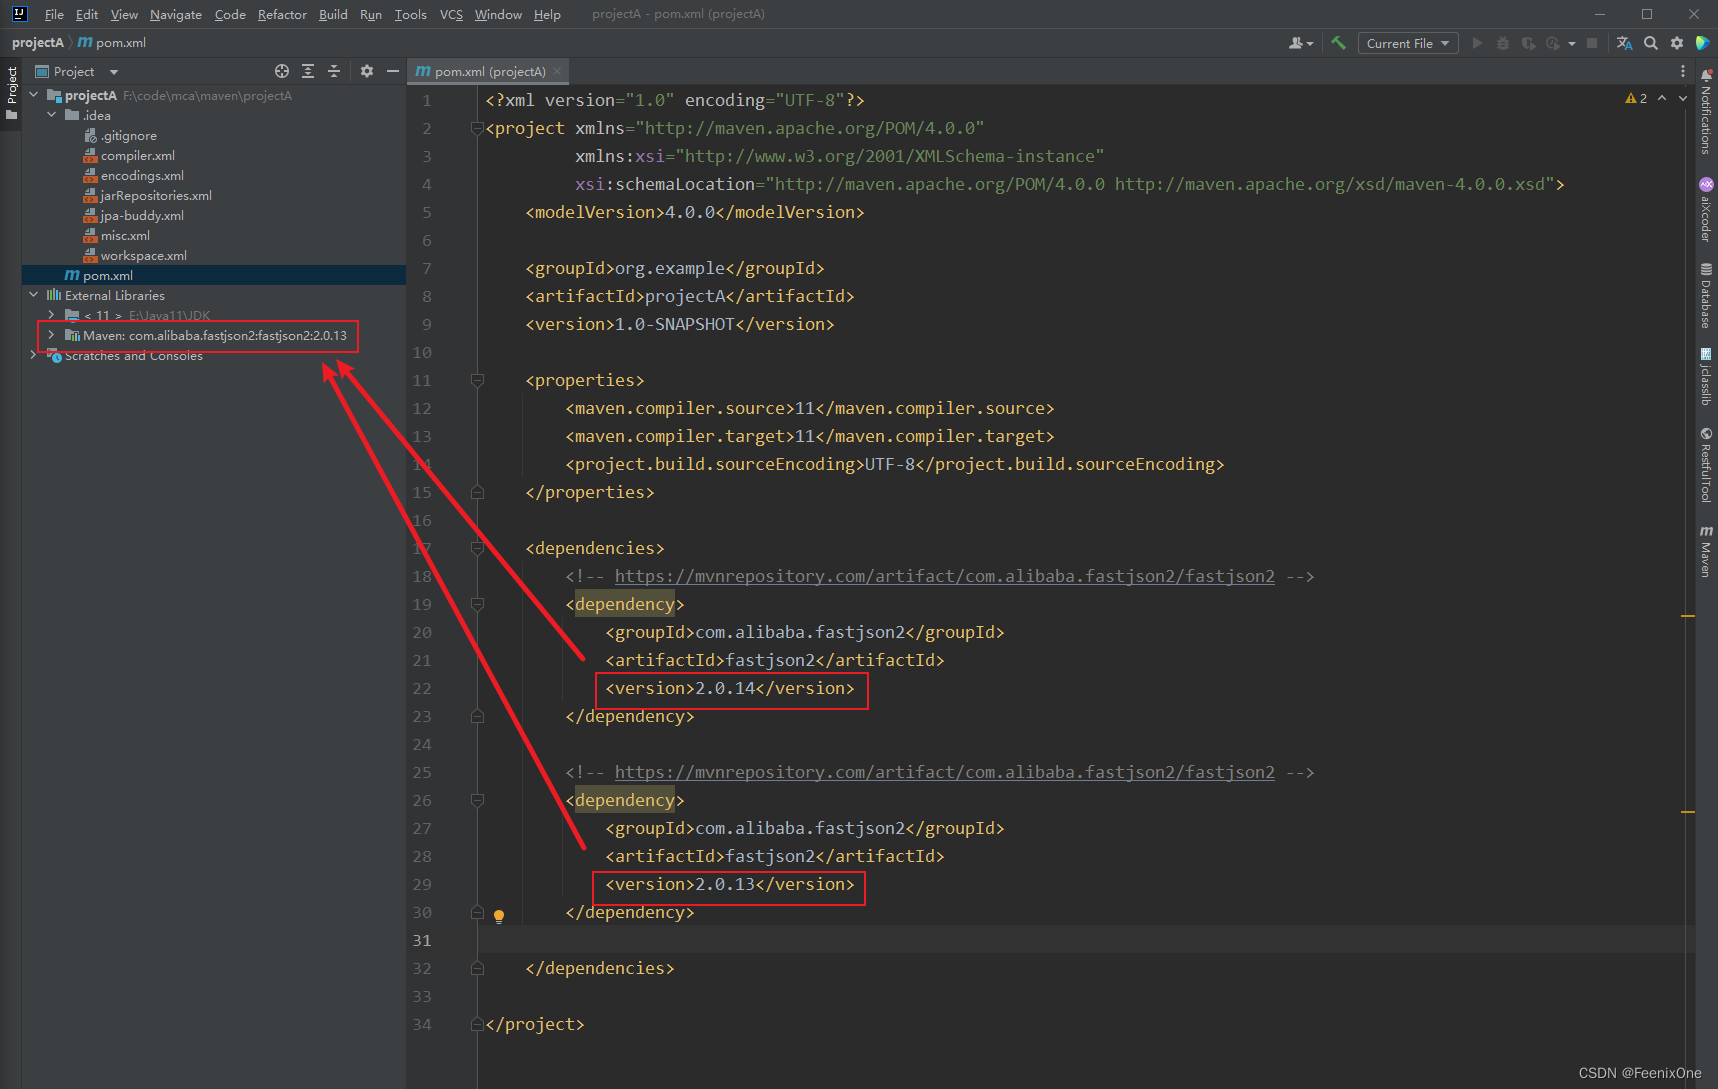Open the RestfulTool side panel

[1706, 465]
